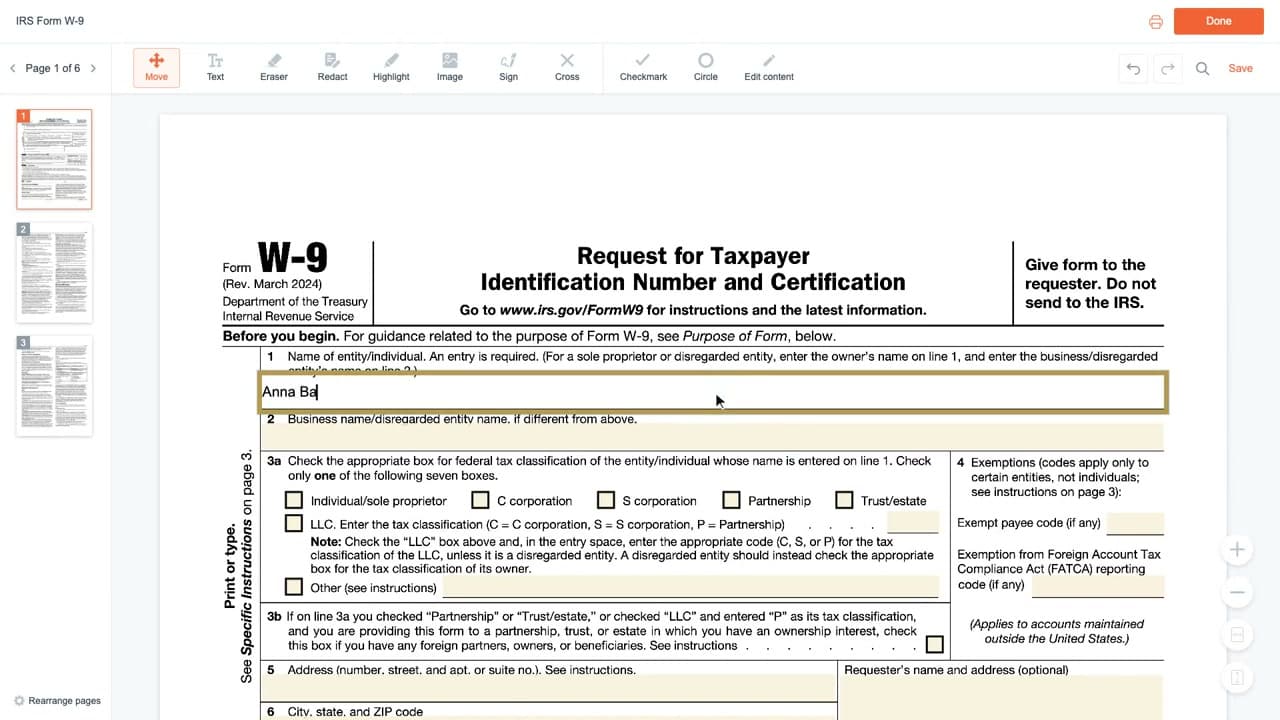Check the Trust/estate box
Viewport: 1280px width, 720px height.
[x=844, y=499]
